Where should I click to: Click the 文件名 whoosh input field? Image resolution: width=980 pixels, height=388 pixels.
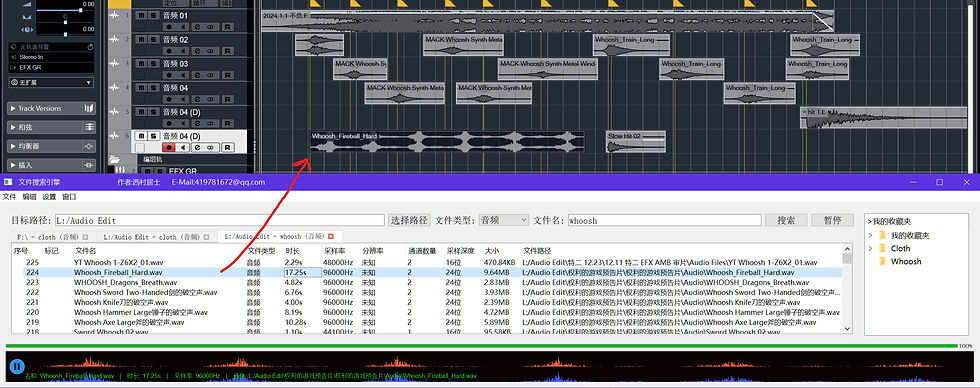click(664, 221)
